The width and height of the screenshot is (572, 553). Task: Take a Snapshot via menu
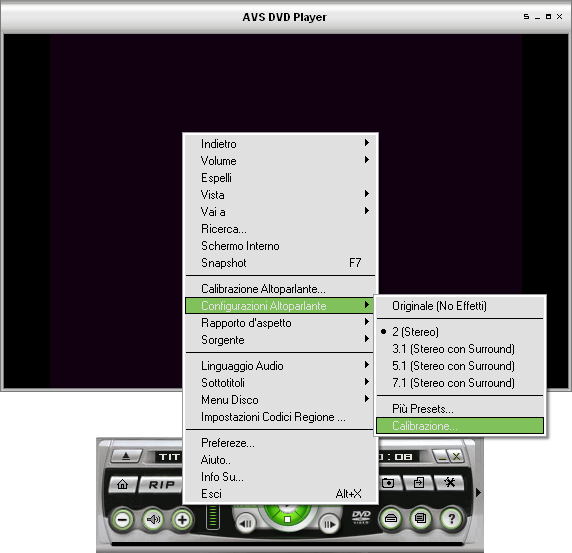point(280,263)
